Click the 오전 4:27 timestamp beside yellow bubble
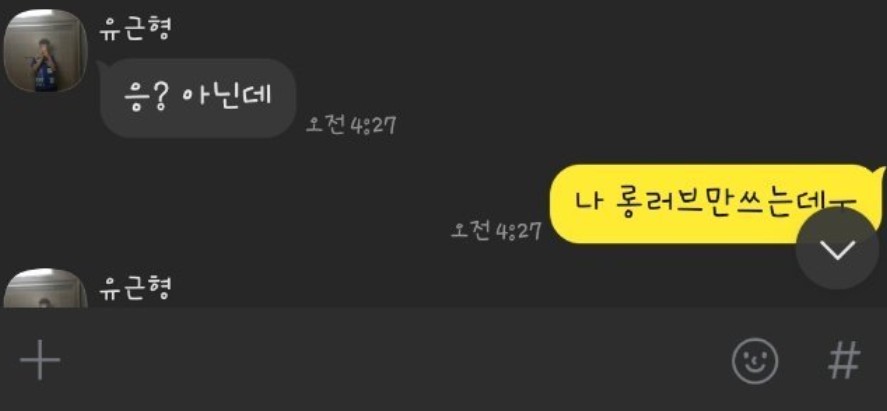This screenshot has width=887, height=411. [496, 231]
